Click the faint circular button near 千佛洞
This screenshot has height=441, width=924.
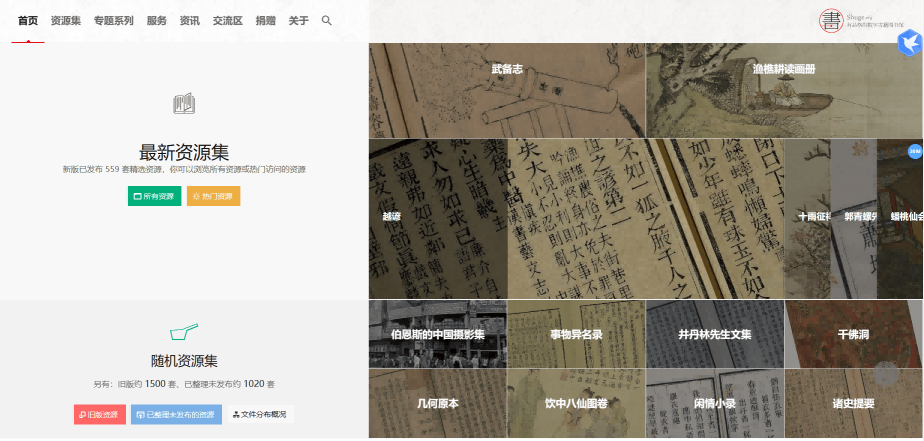click(886, 374)
